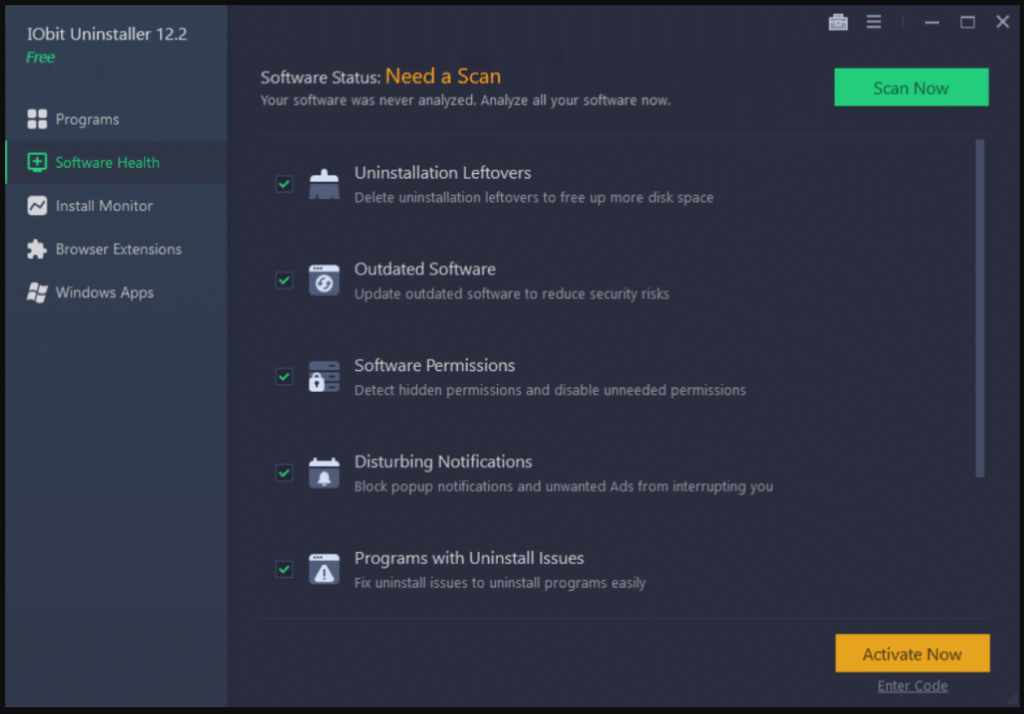Uncheck the Software Permissions option
This screenshot has height=714, width=1024.
point(283,376)
